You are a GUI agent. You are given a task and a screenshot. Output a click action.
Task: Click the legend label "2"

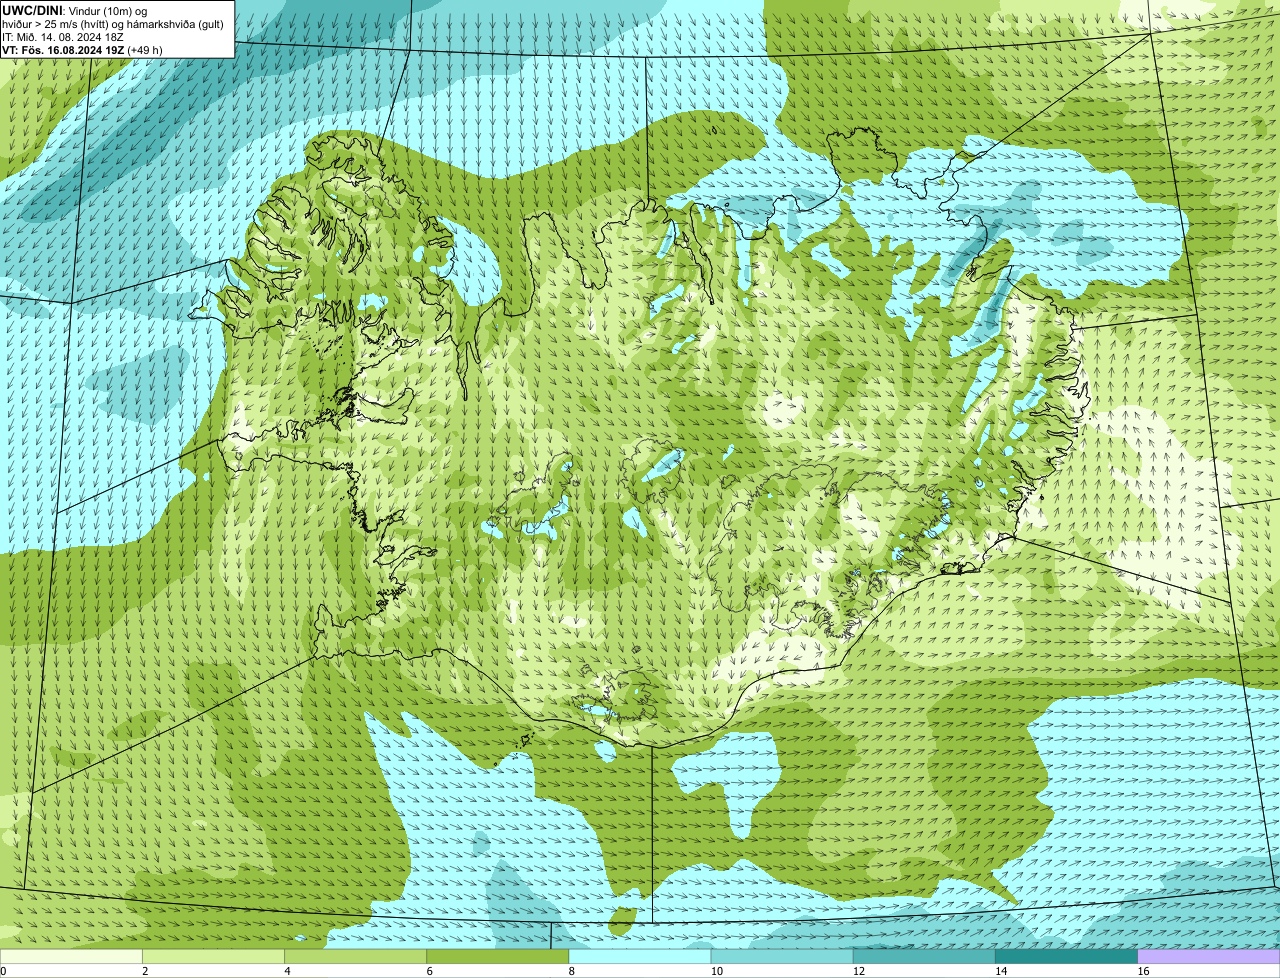145,971
